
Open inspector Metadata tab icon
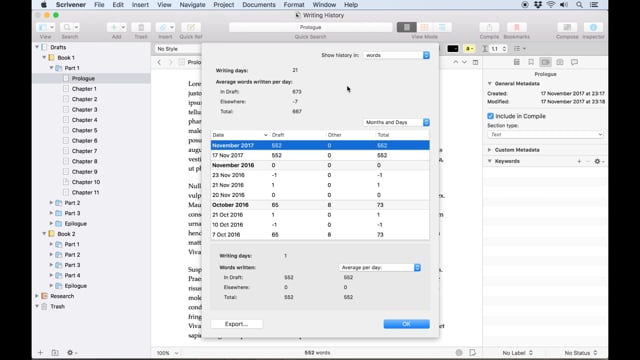[545, 62]
